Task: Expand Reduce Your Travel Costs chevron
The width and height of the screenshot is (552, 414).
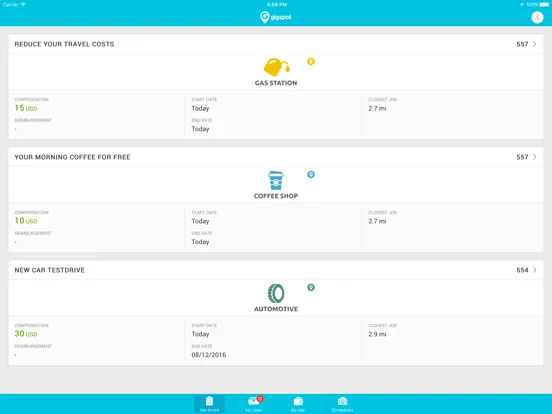Action: tap(535, 44)
